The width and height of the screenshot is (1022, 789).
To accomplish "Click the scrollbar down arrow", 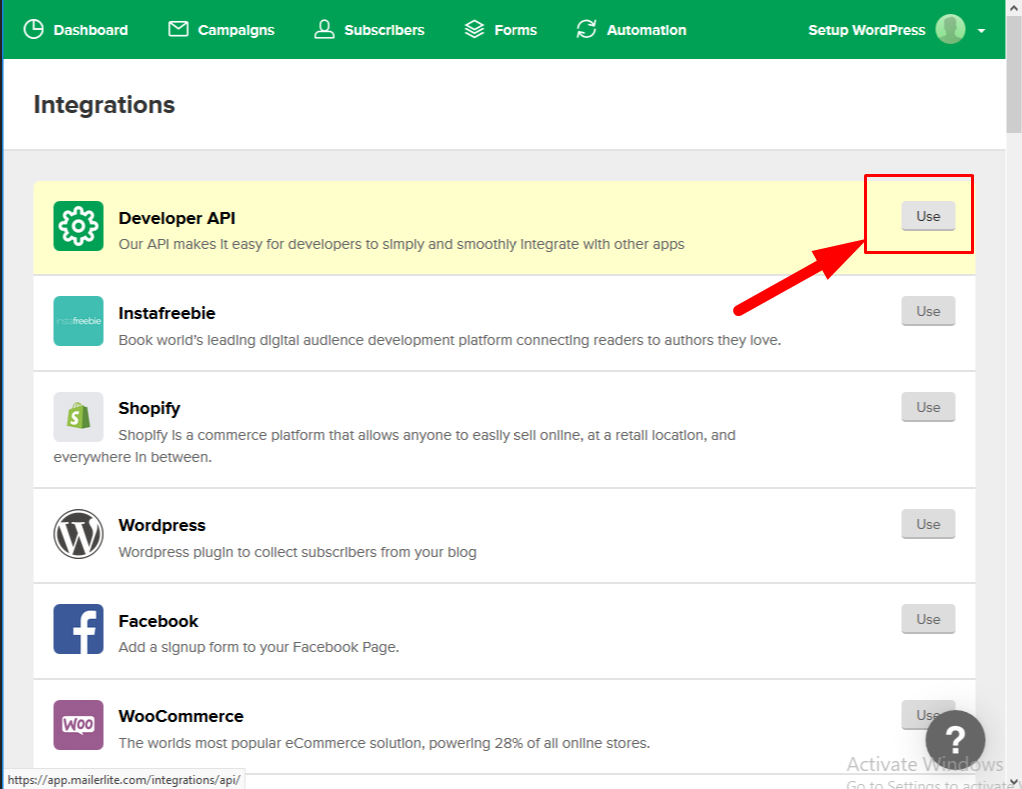I will 1014,782.
